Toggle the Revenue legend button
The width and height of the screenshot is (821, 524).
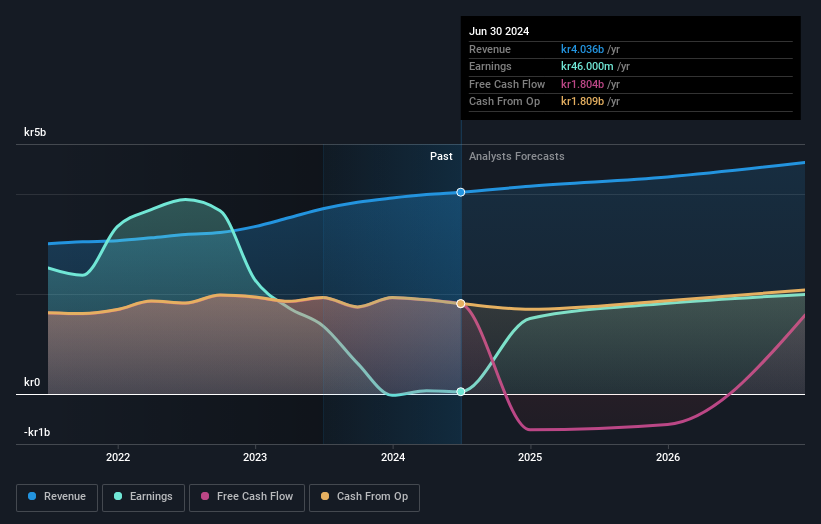[57, 497]
